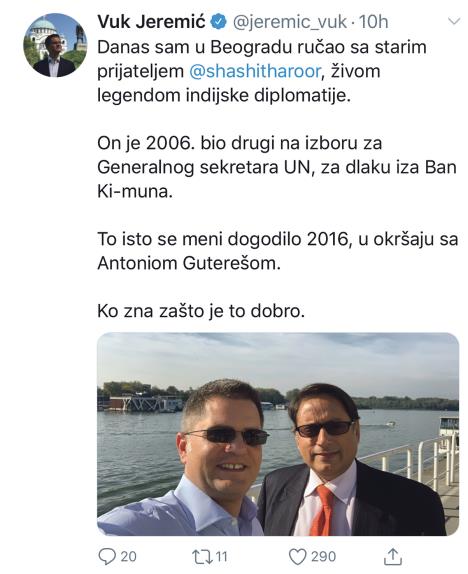This screenshot has width=468, height=574.
Task: Click the retweet count 11
Action: 221,557
